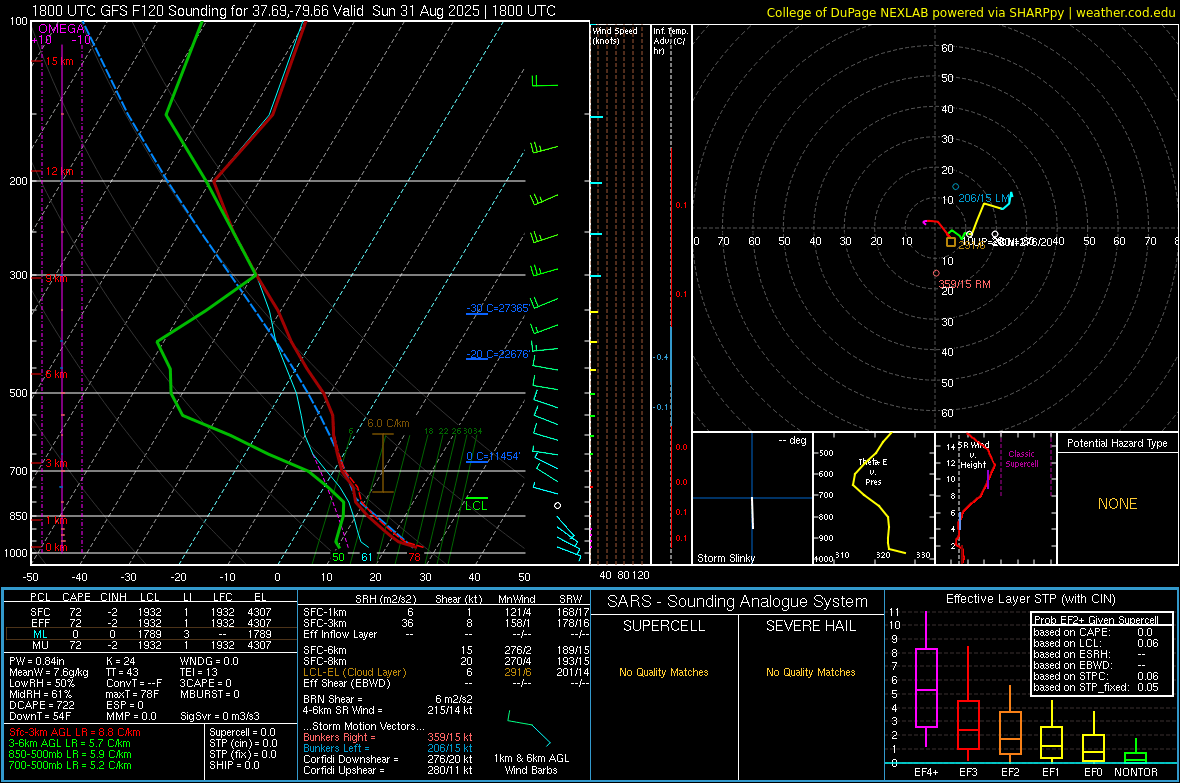This screenshot has height=783, width=1180.
Task: Select the Classic Supercell label
Action: pyautogui.click(x=1021, y=459)
